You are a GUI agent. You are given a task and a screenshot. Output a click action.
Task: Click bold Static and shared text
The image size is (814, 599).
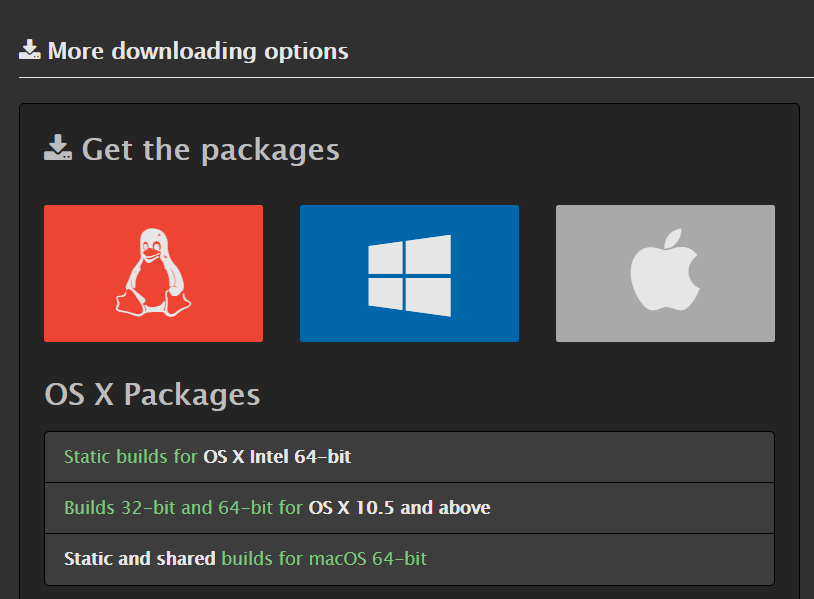click(x=139, y=558)
